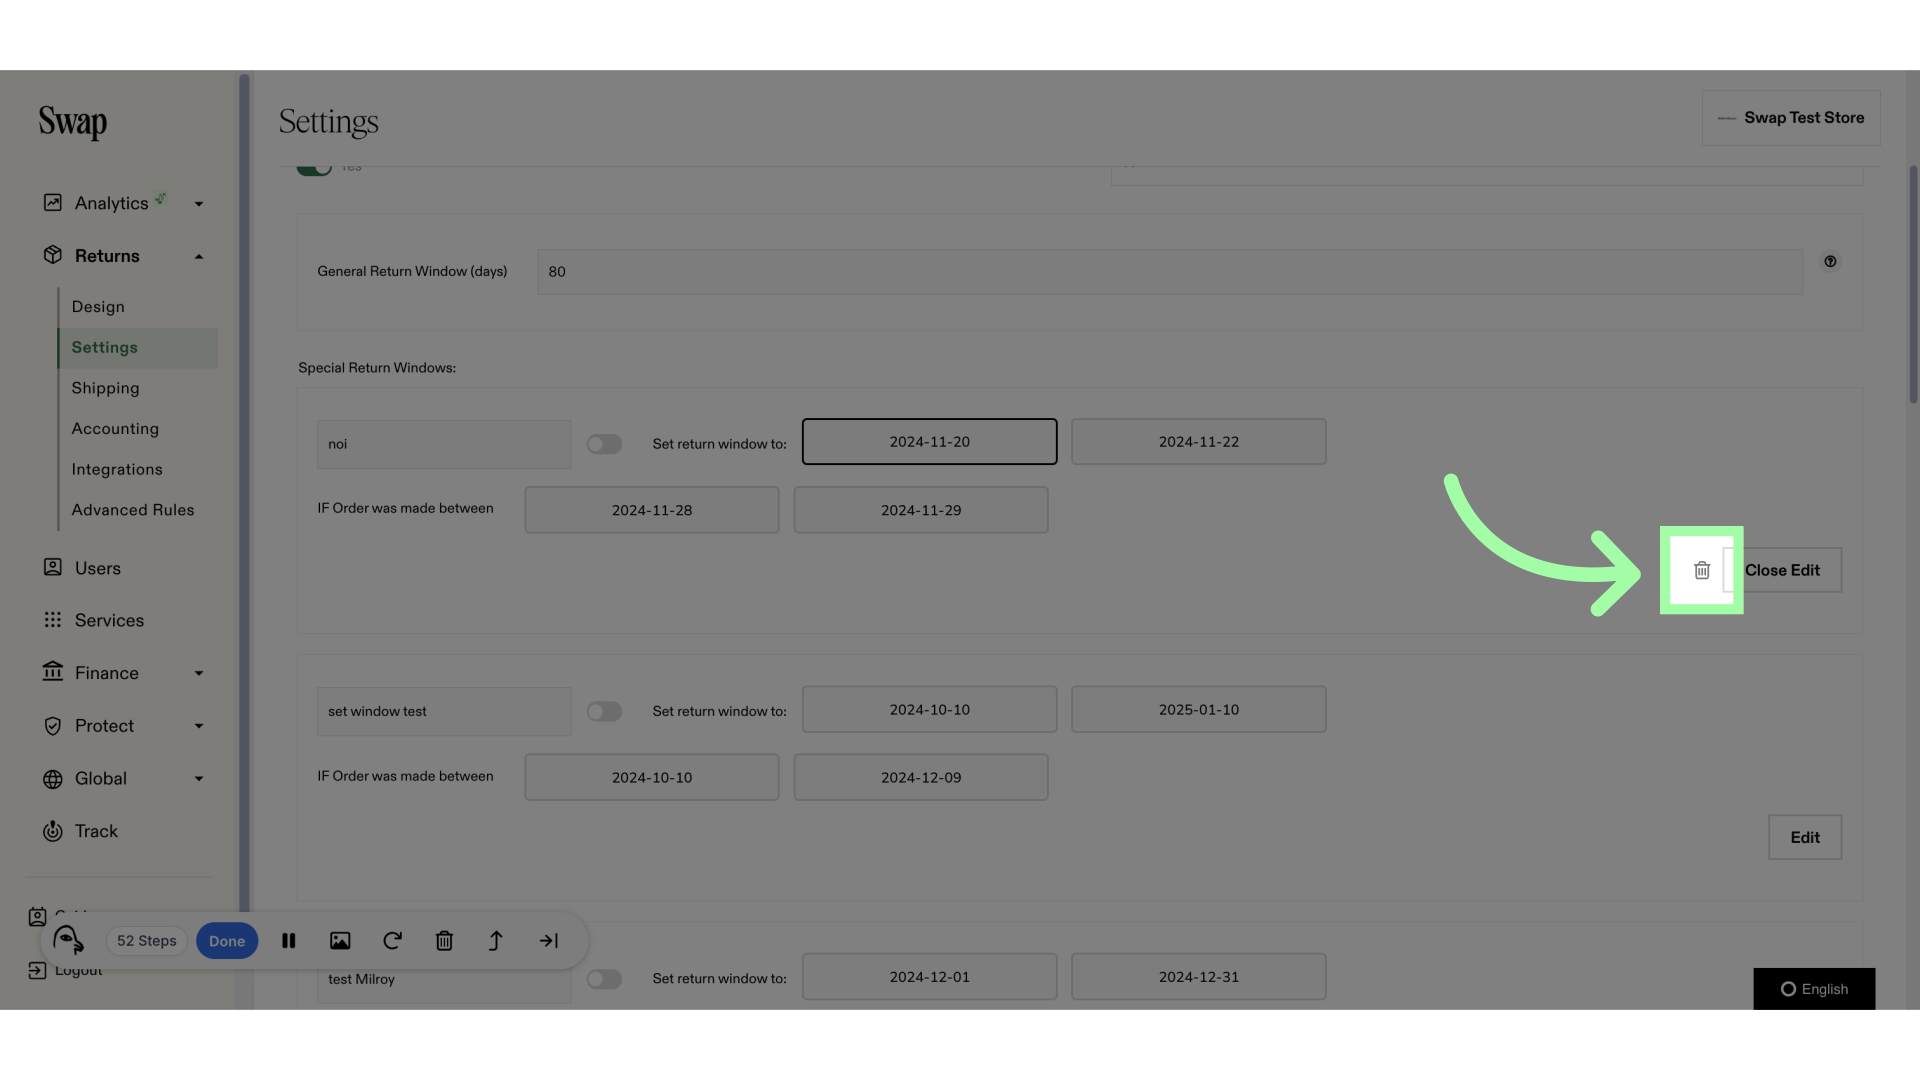
Task: Open Track section in sidebar
Action: click(x=96, y=831)
